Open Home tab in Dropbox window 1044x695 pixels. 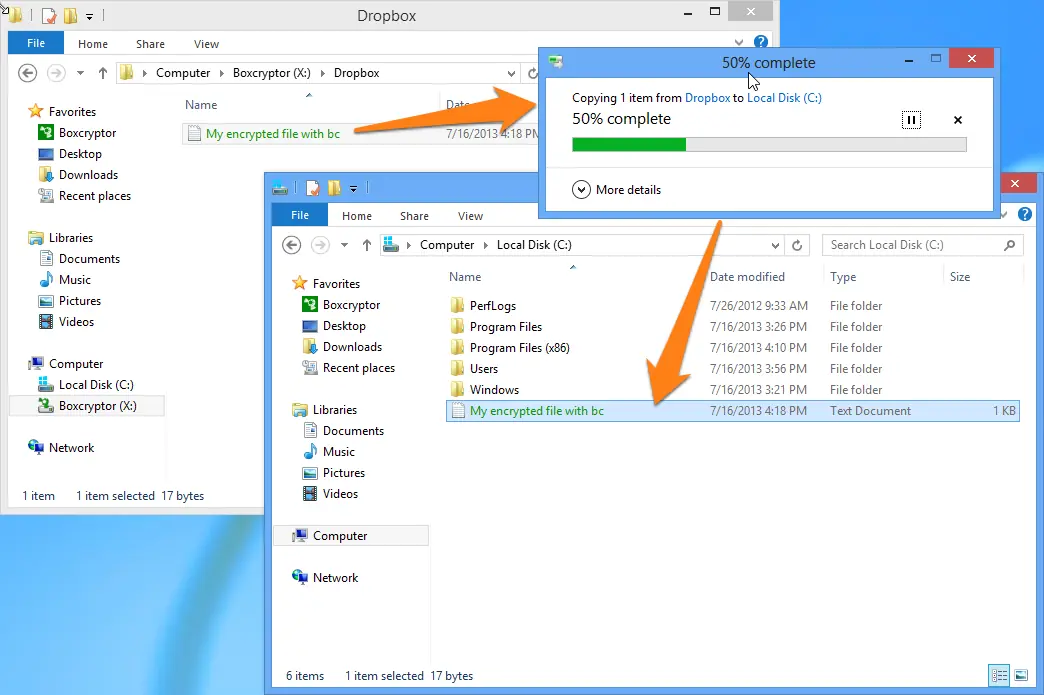93,44
